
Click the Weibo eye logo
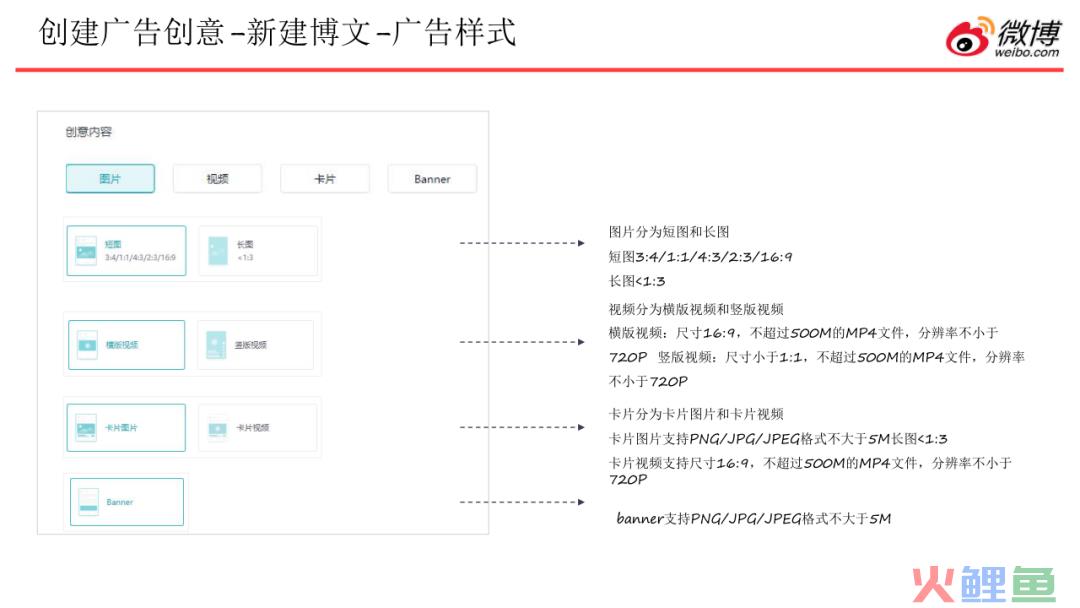click(x=969, y=37)
